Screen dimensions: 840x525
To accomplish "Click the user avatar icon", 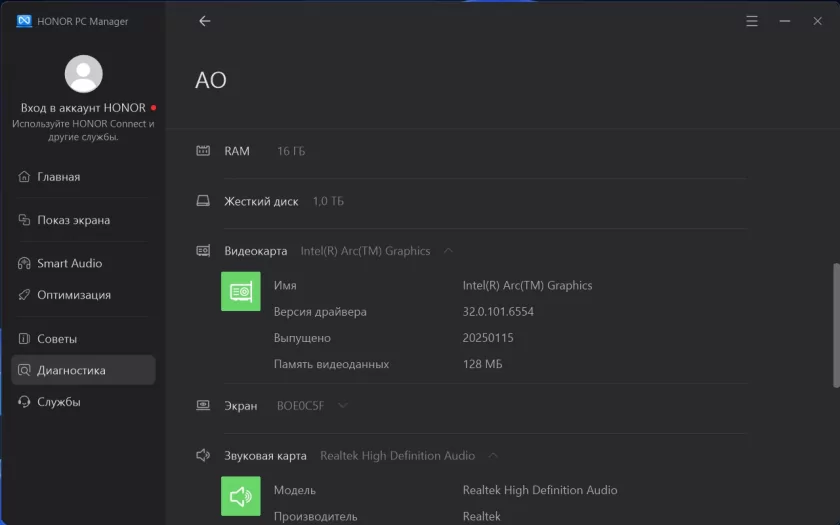I will tap(83, 74).
